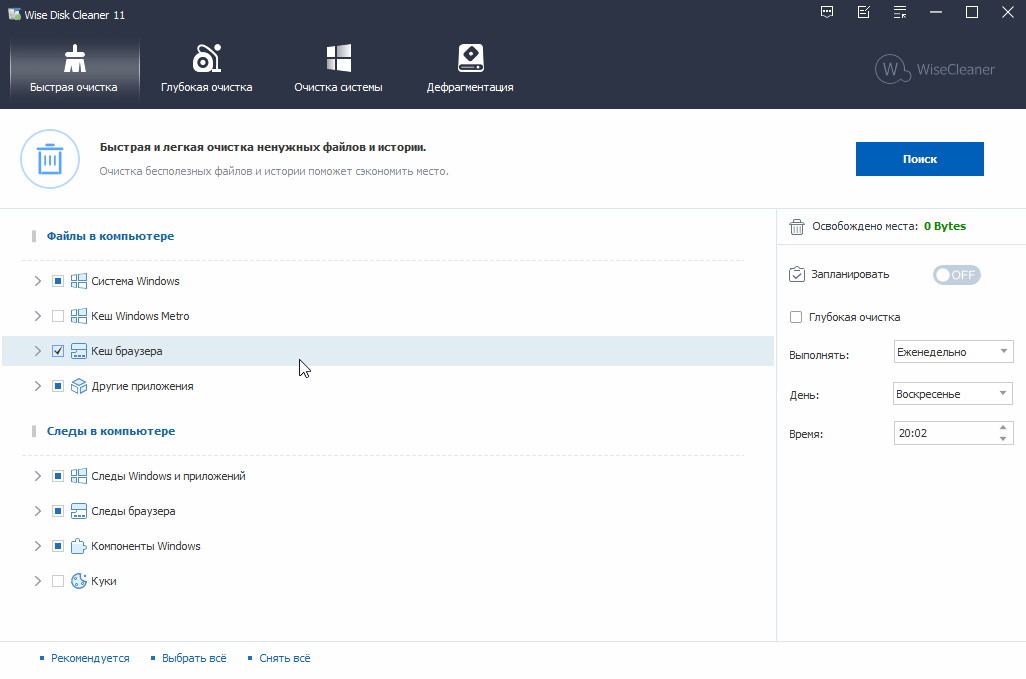The height and width of the screenshot is (679, 1026).
Task: Click Следы Windows и приложений logo icon
Action: (79, 476)
